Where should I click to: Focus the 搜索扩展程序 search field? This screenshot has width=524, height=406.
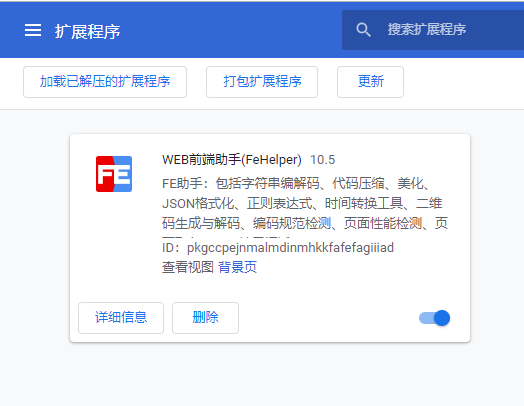point(433,30)
